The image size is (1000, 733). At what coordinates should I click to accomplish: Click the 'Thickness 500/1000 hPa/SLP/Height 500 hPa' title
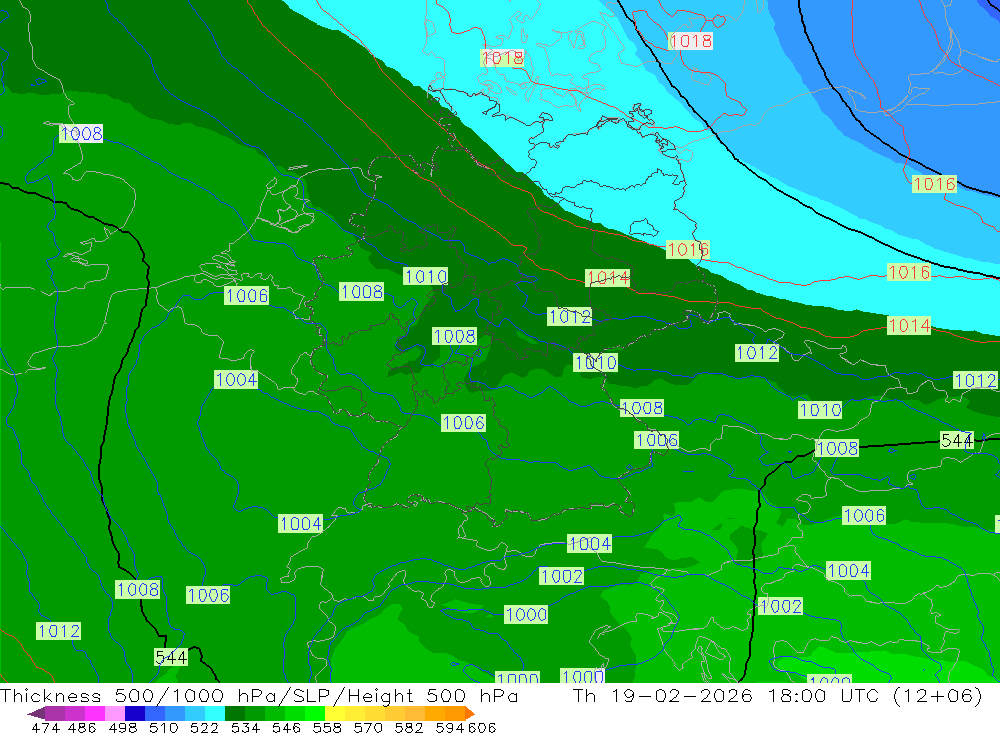coord(259,695)
